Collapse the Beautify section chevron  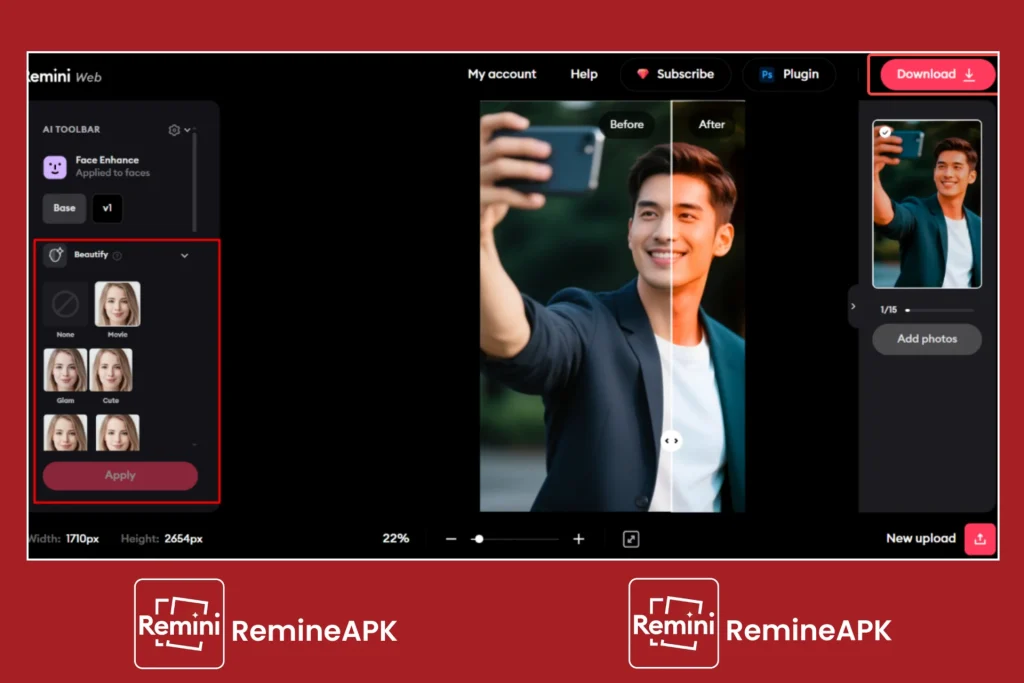click(x=184, y=255)
